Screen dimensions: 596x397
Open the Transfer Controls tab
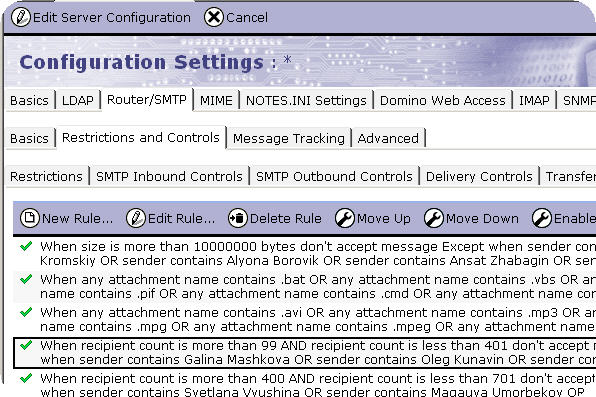pyautogui.click(x=569, y=176)
